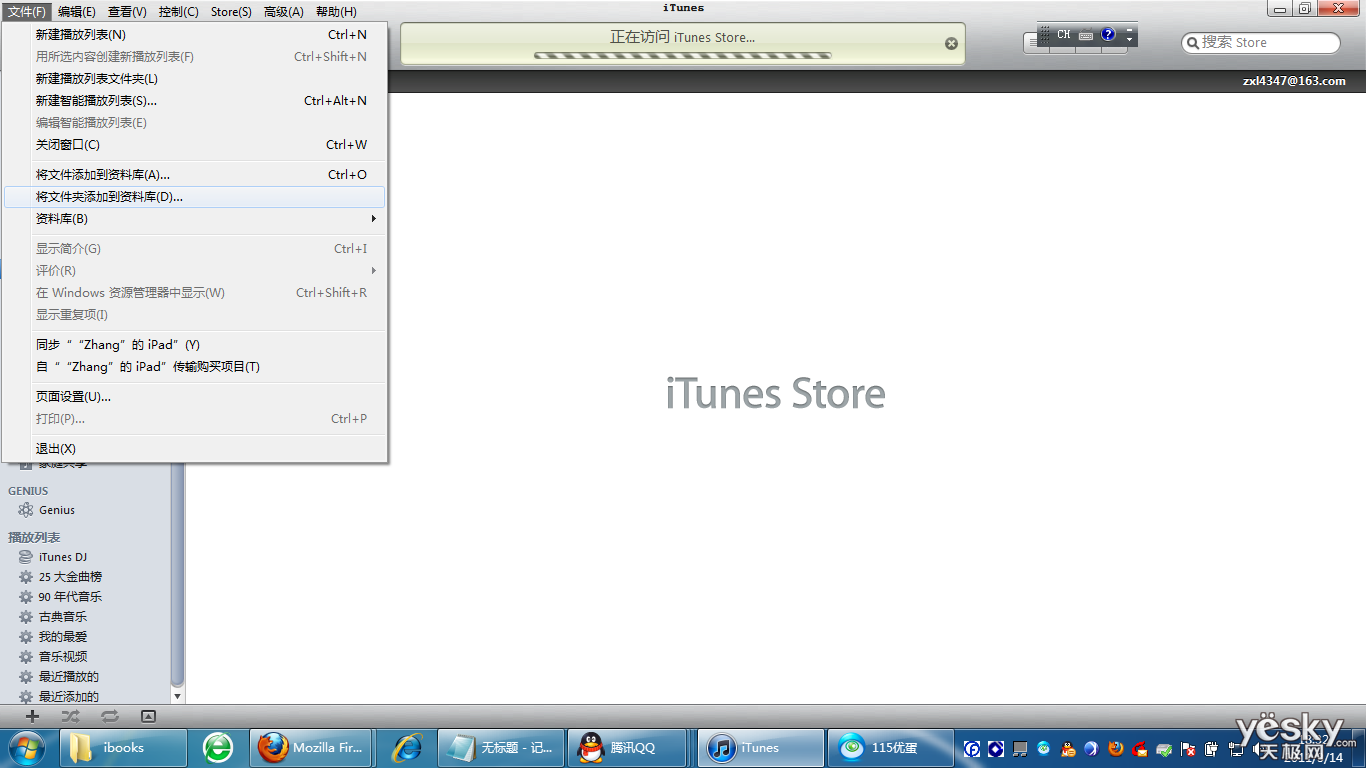Toggle shuffle at the sidebar bottom
The height and width of the screenshot is (768, 1366).
(x=70, y=716)
